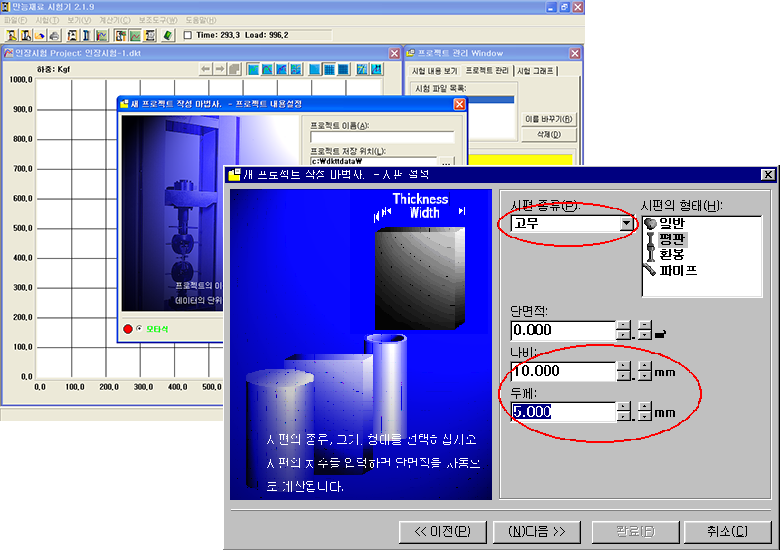The width and height of the screenshot is (780, 550).
Task: Click the back arrow icon in graph toolbar
Action: coord(205,69)
